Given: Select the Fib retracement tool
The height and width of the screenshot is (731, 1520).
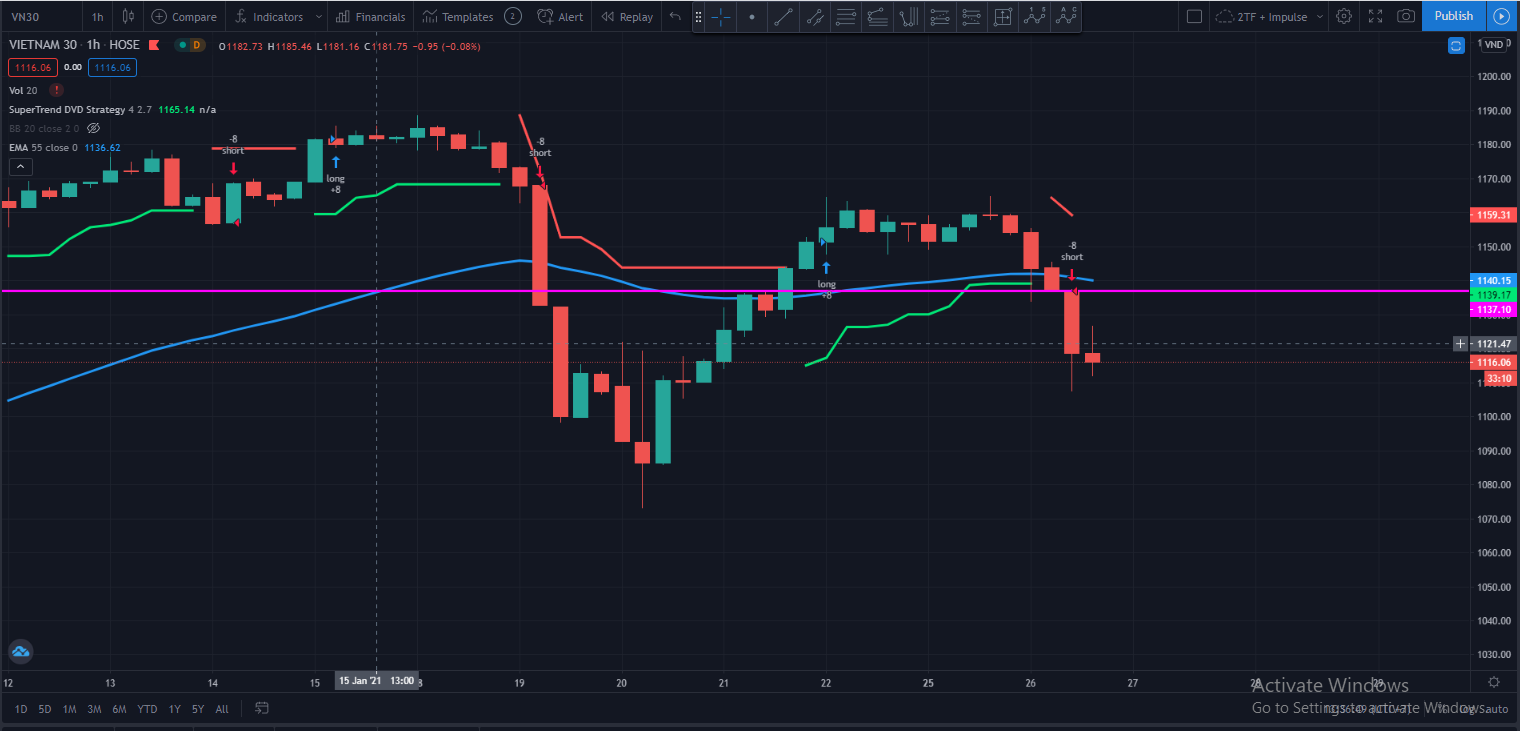Looking at the screenshot, I should (x=877, y=16).
